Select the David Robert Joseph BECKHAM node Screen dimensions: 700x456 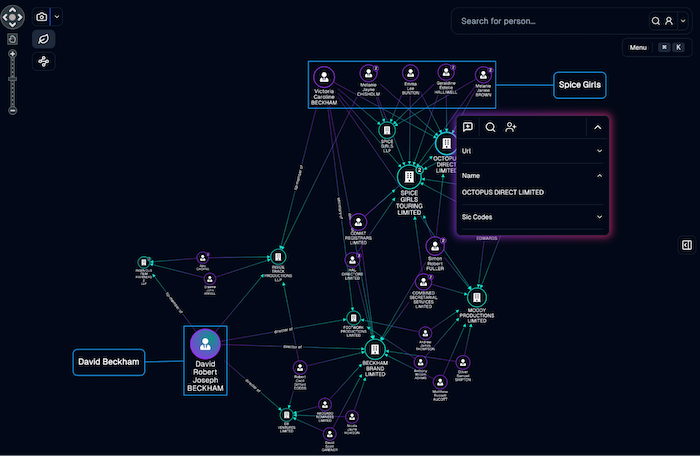click(205, 344)
